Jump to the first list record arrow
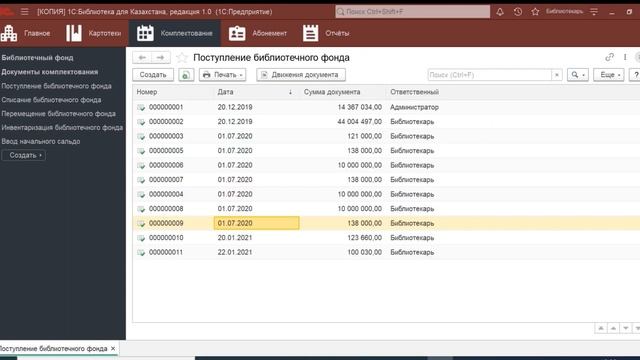 click(x=601, y=328)
